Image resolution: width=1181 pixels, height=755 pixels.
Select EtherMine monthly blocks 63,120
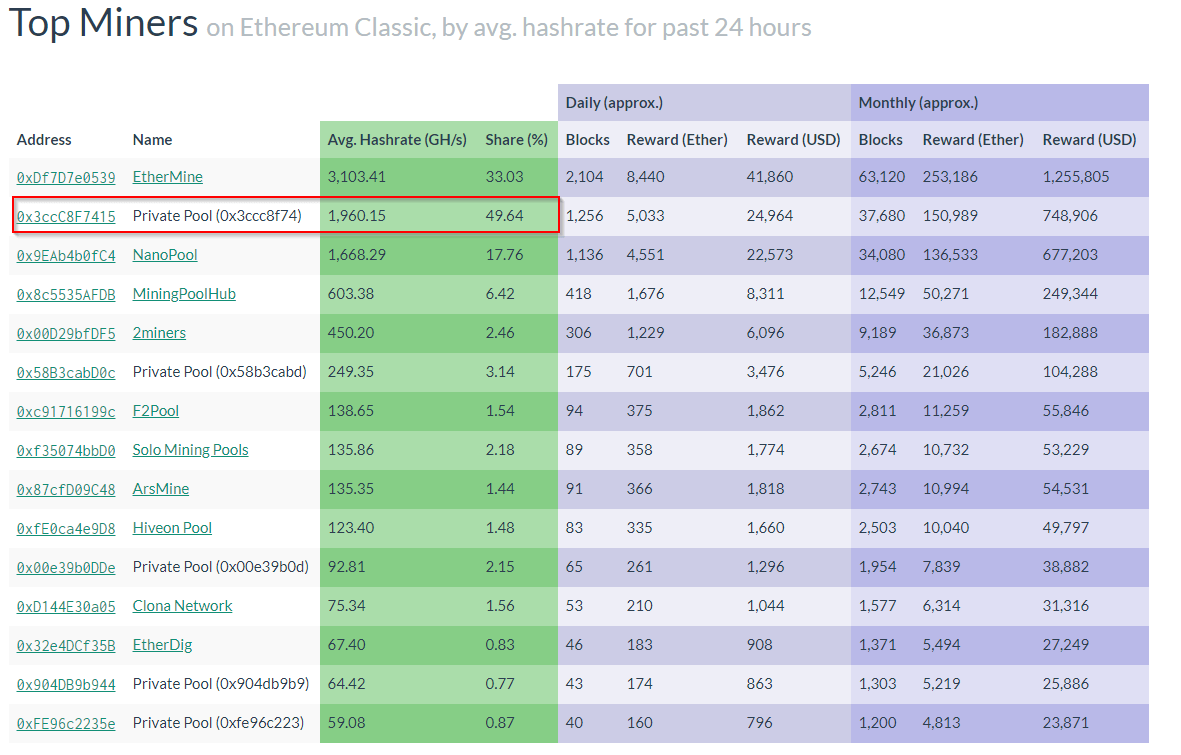882,177
